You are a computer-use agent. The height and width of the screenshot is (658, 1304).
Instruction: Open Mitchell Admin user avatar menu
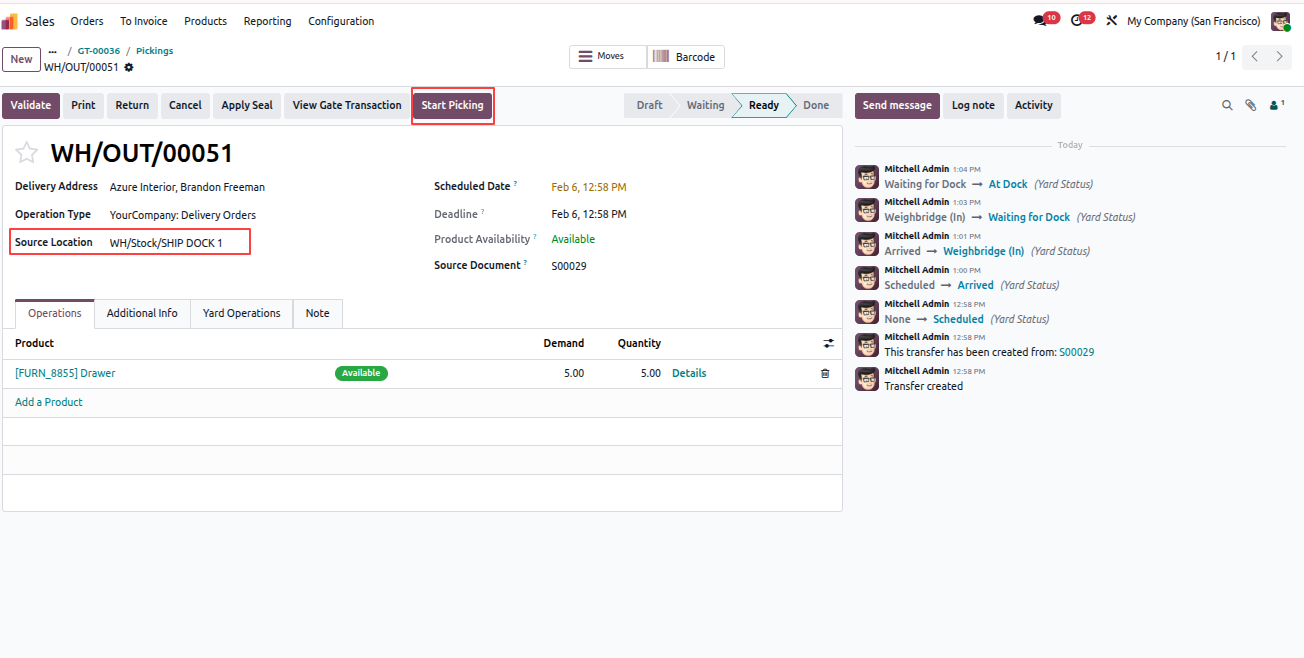pyautogui.click(x=1280, y=21)
